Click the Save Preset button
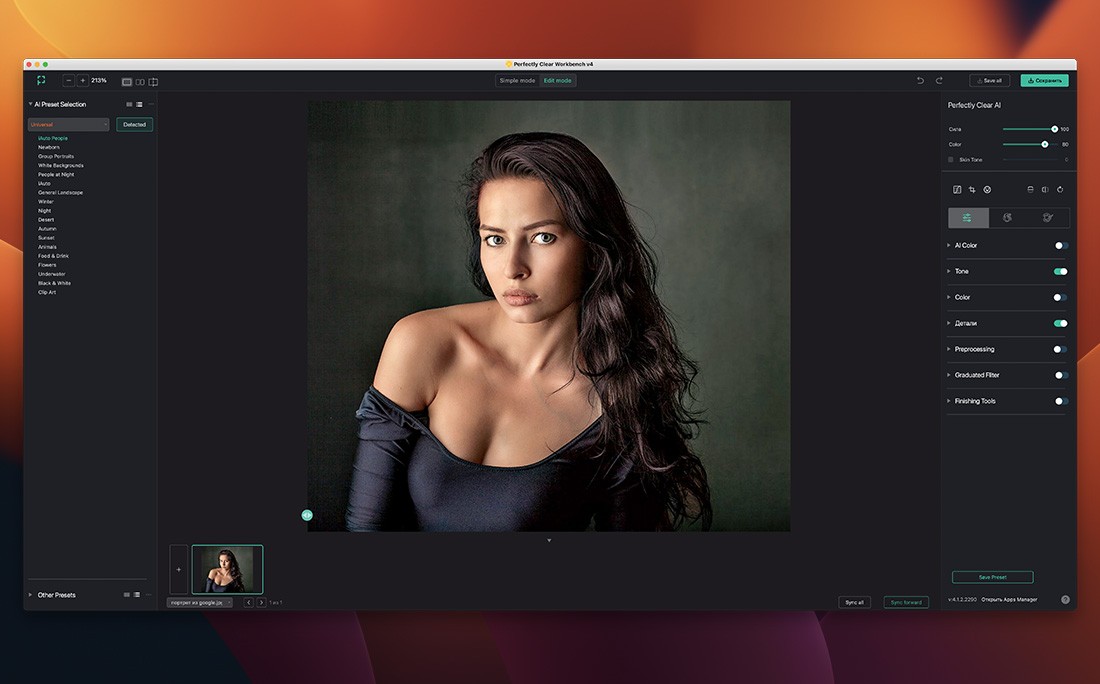The width and height of the screenshot is (1100, 684). [x=992, y=577]
